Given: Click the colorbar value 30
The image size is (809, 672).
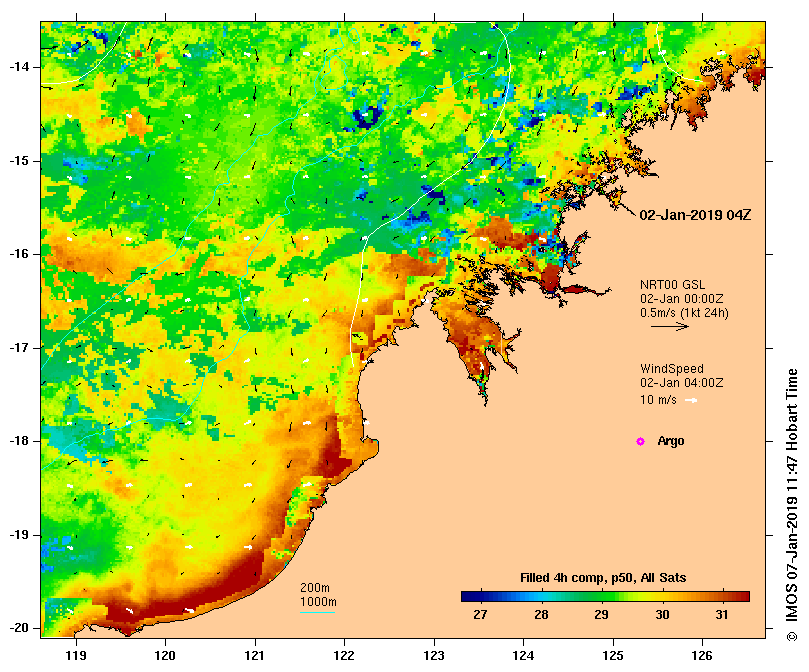Looking at the screenshot, I should [x=662, y=615].
